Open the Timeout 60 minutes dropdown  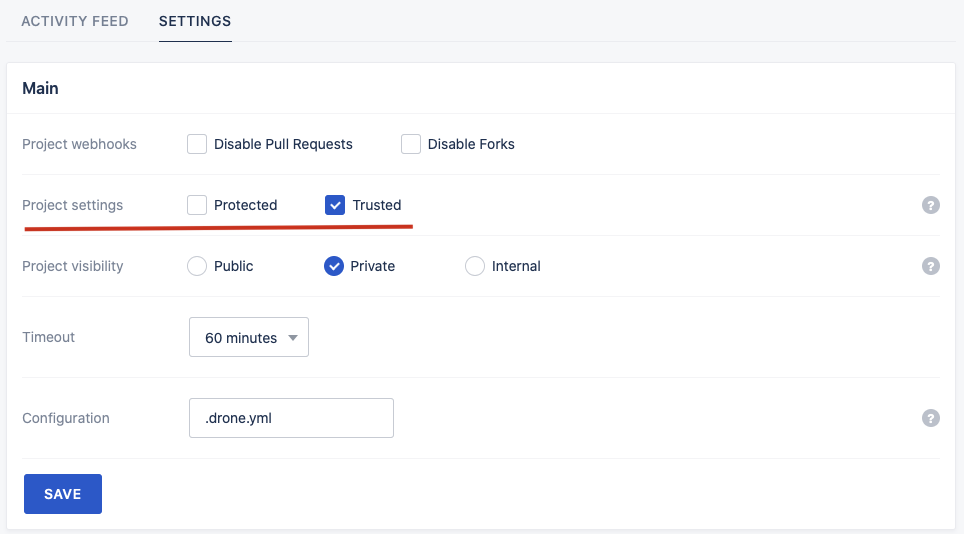[x=249, y=338]
